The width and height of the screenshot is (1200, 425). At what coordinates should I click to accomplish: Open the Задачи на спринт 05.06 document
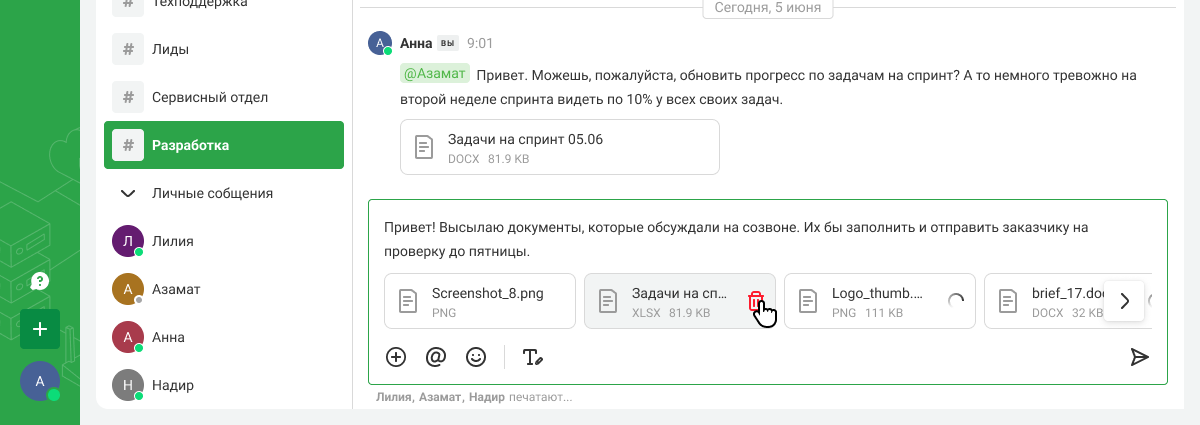coord(560,147)
